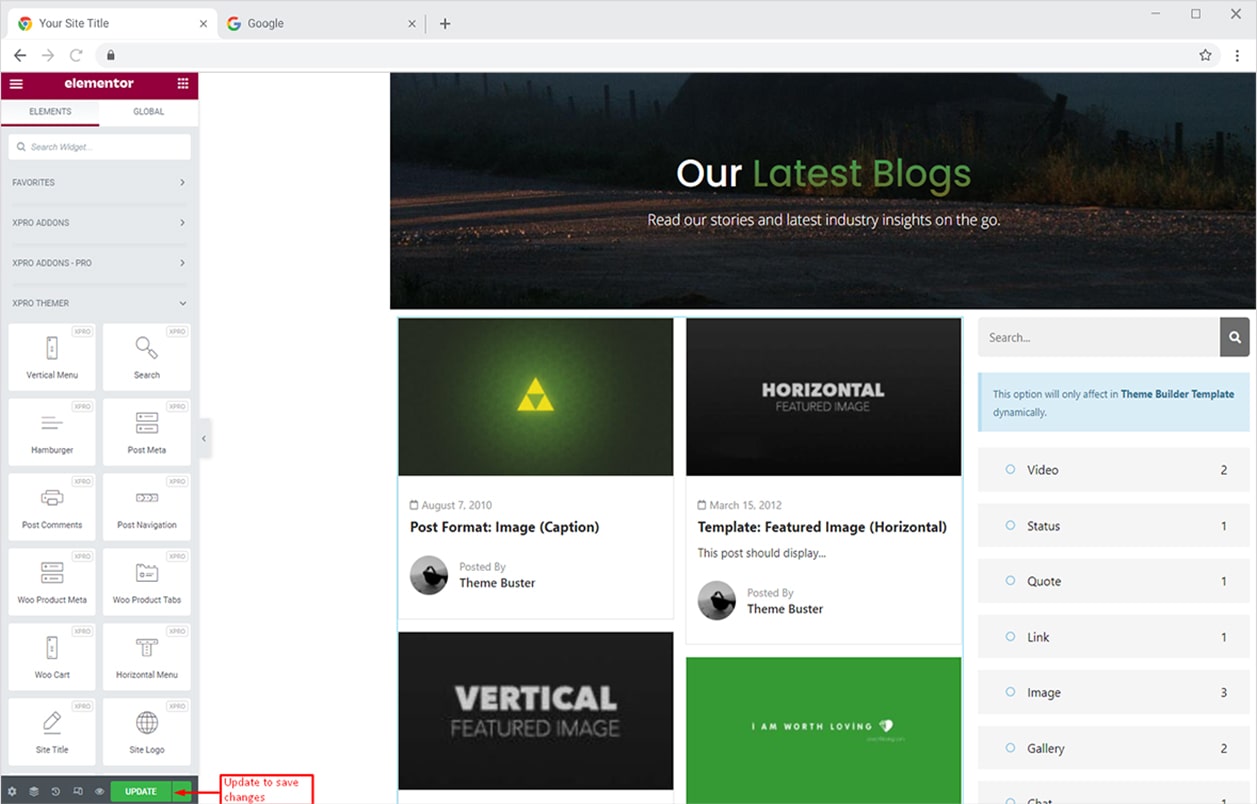Click the browser forward arrow
The height and width of the screenshot is (804, 1257).
(x=48, y=55)
